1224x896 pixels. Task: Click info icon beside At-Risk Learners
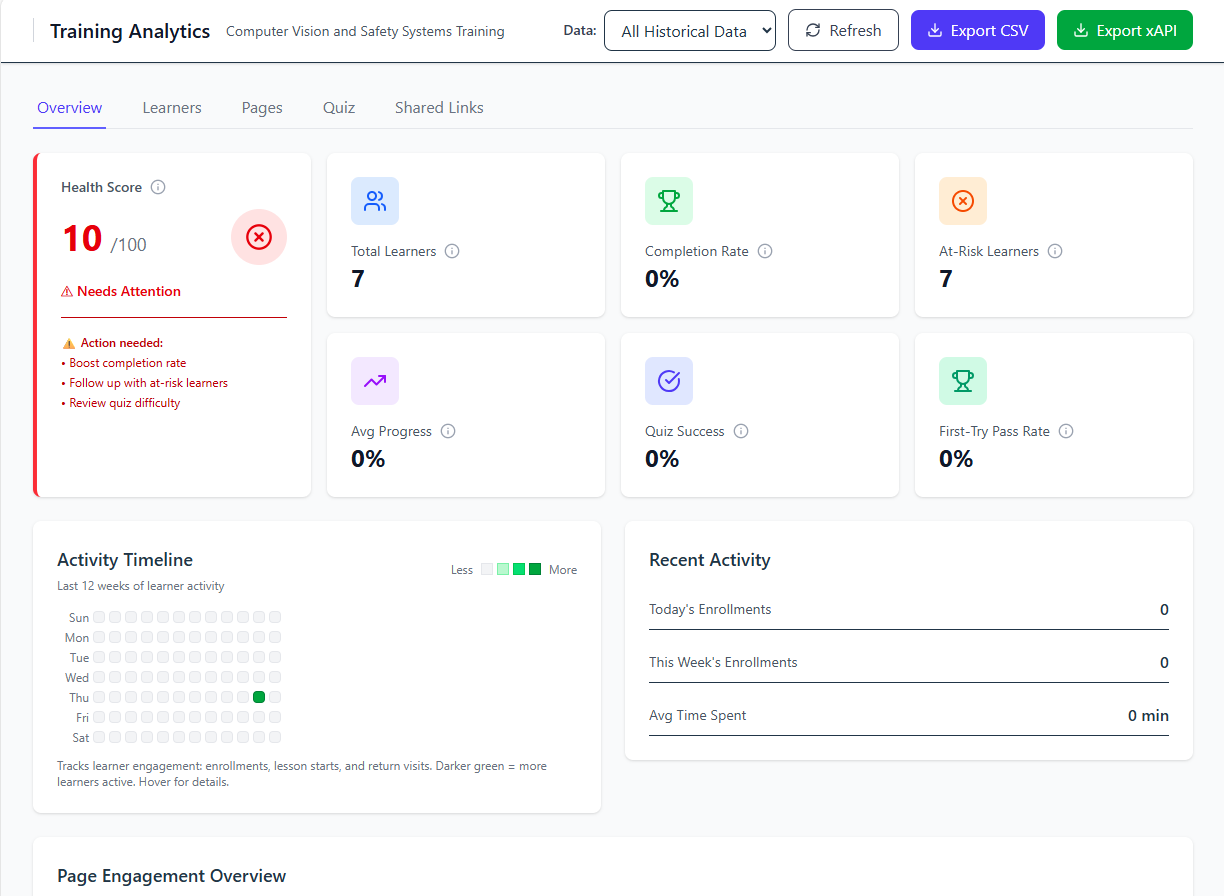point(1055,251)
